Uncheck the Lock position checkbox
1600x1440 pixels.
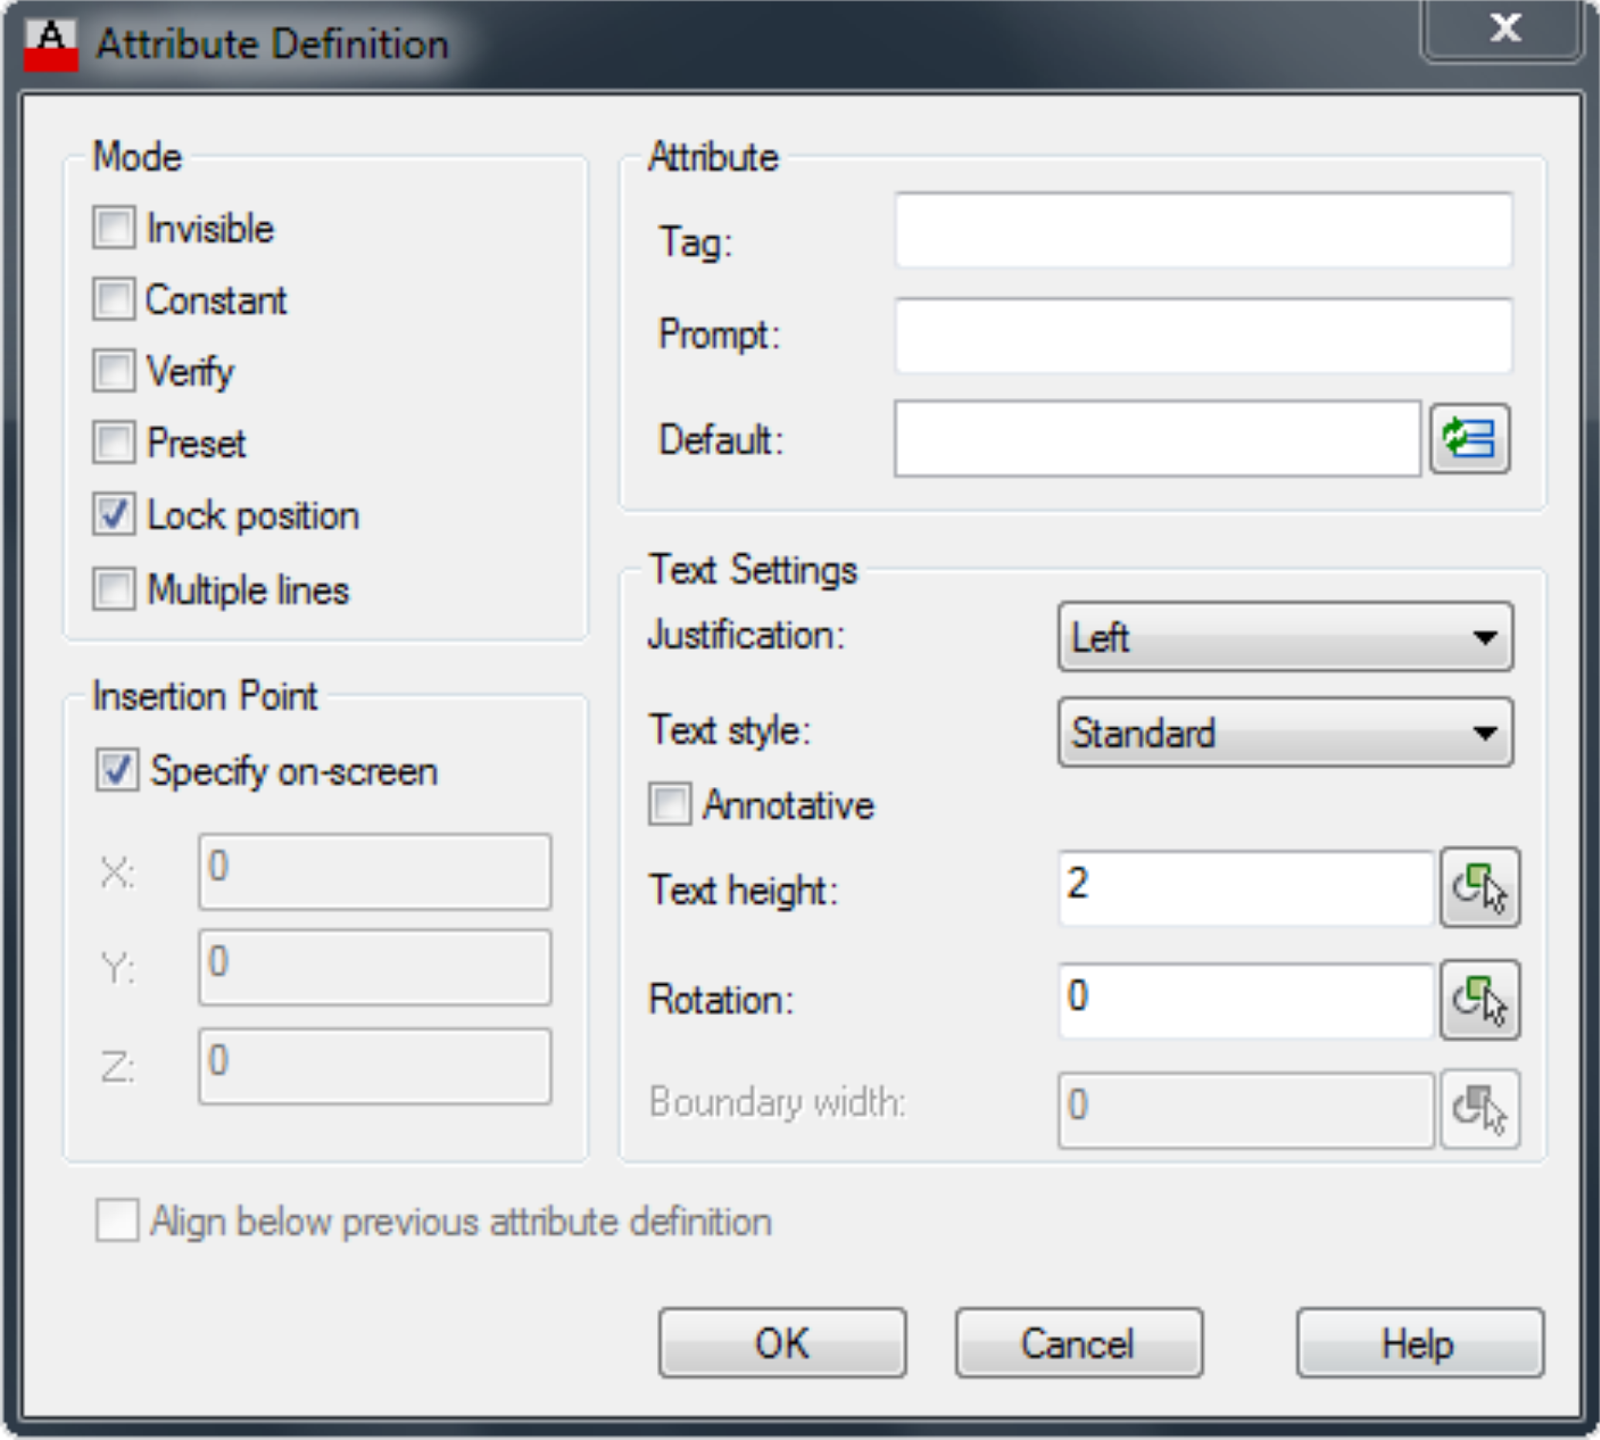(x=114, y=515)
